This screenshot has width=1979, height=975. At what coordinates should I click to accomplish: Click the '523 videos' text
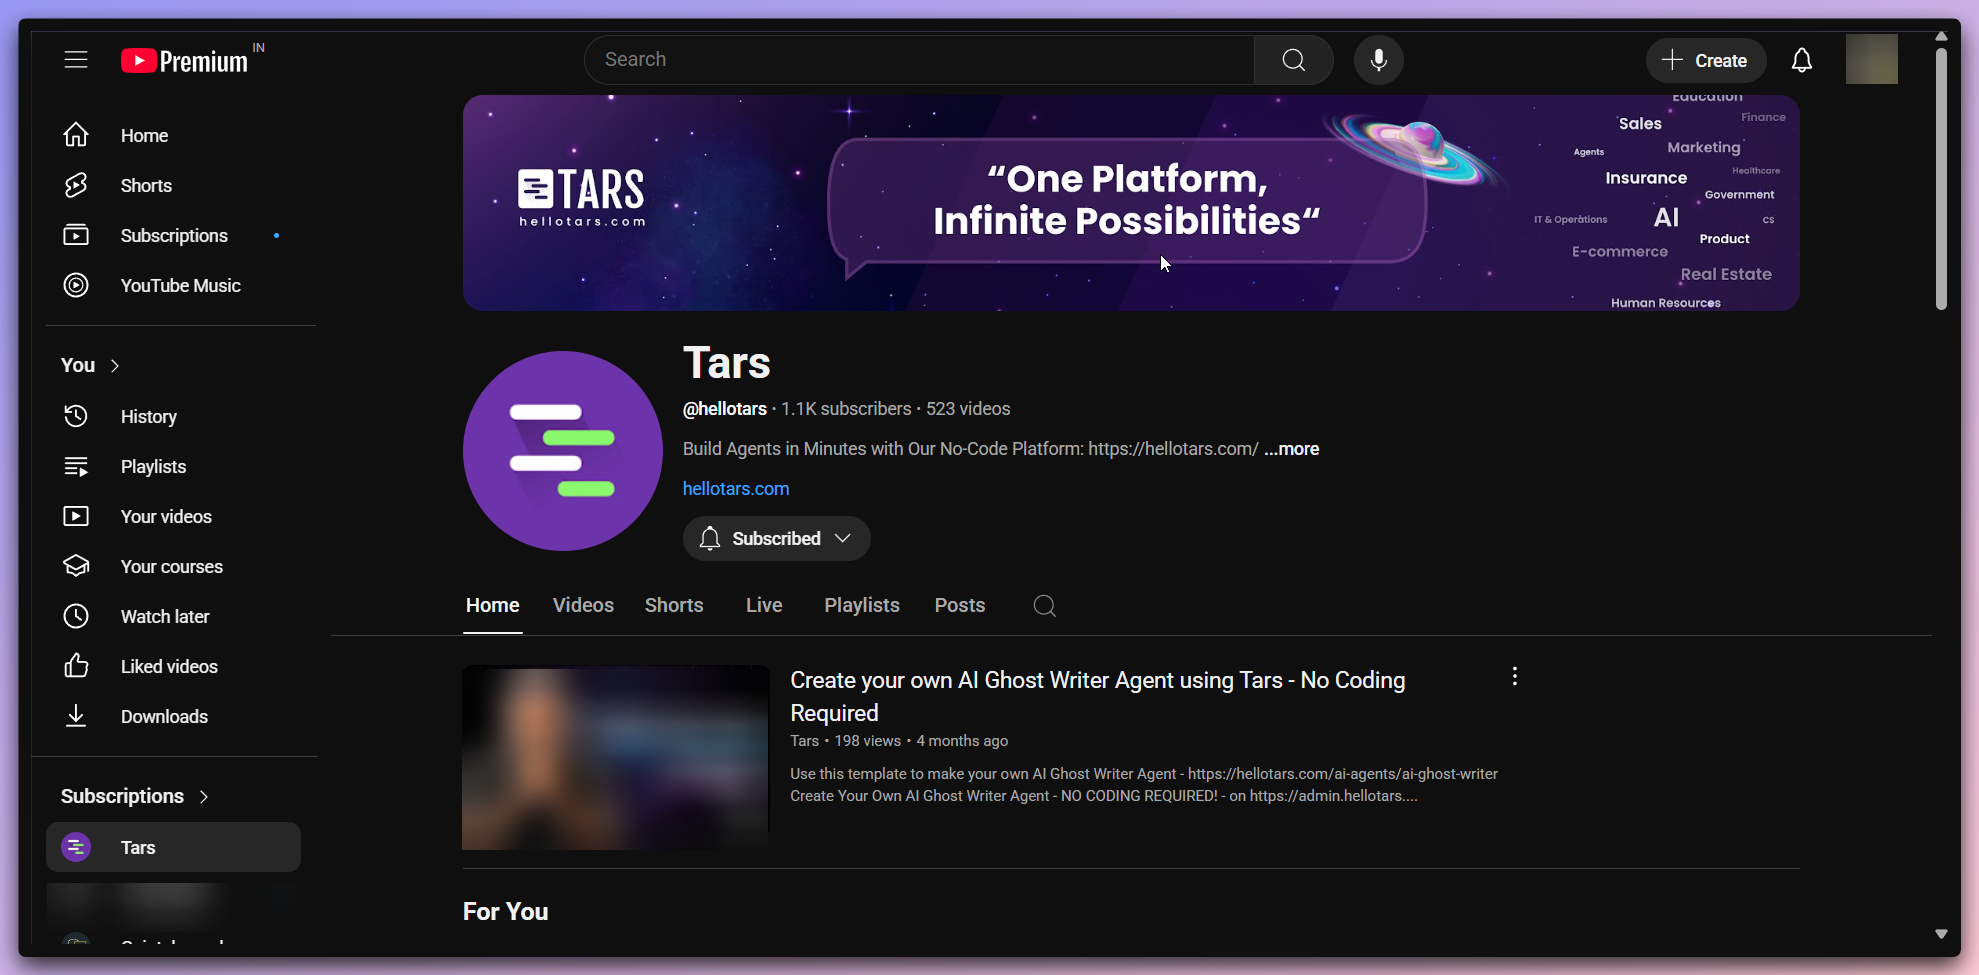(x=968, y=409)
